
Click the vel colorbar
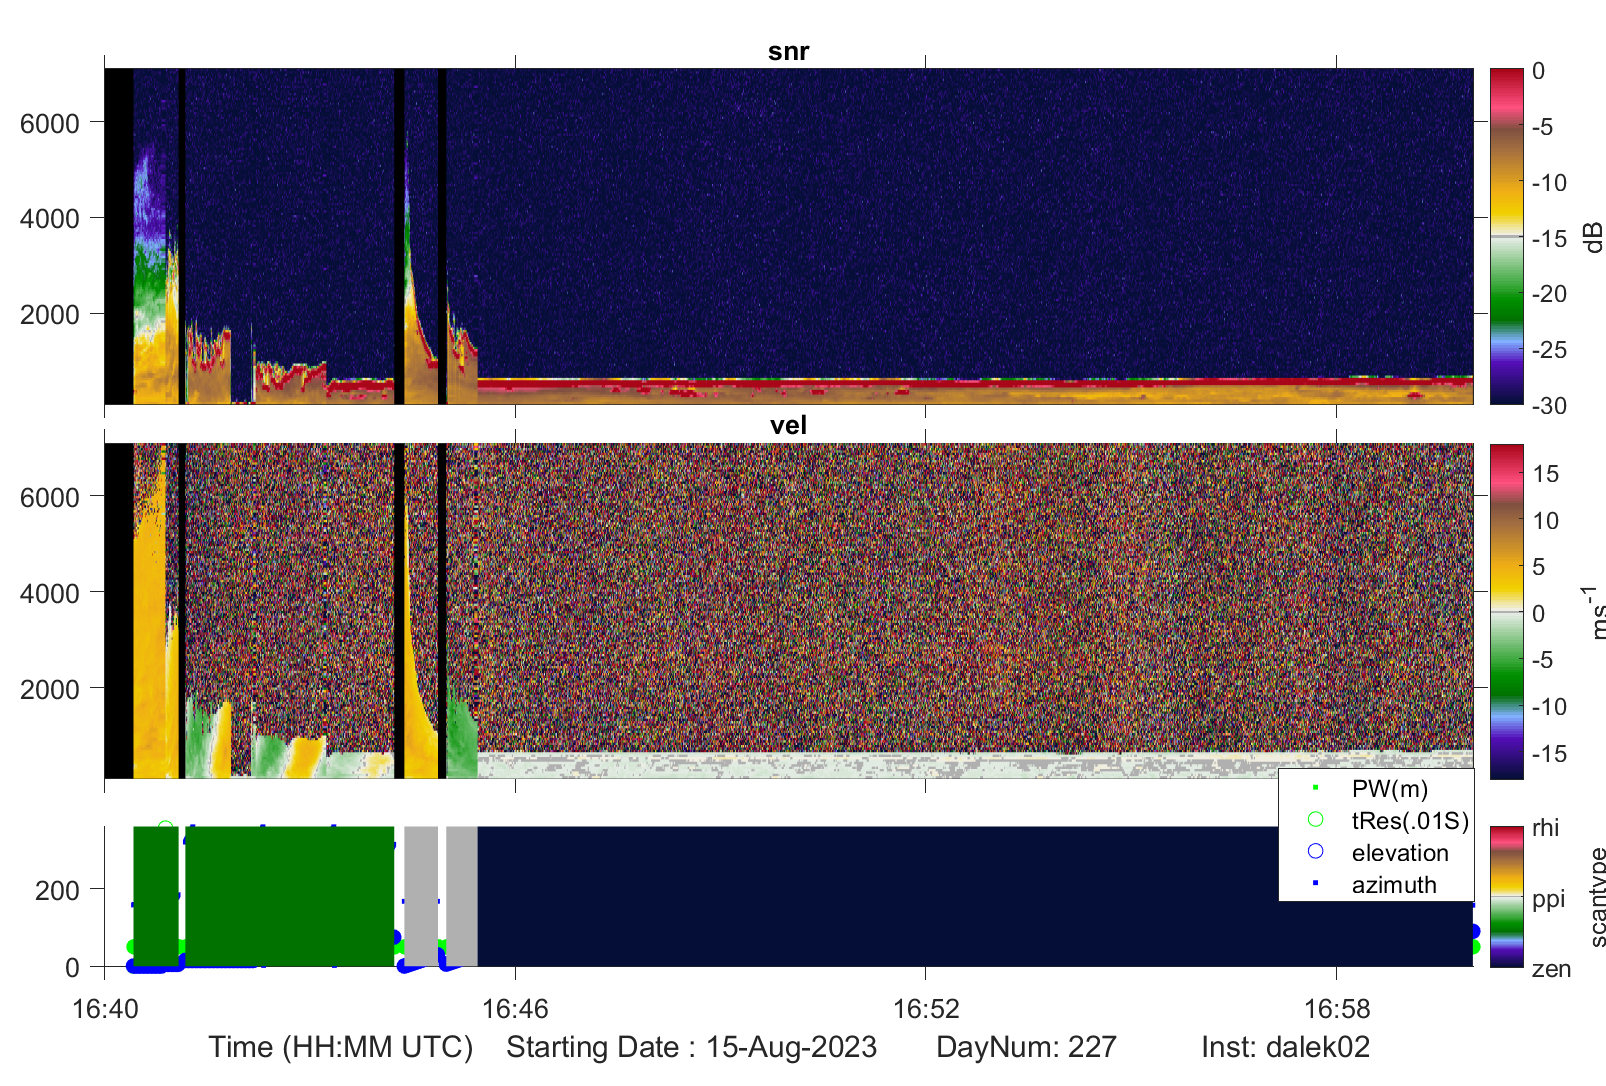coord(1506,611)
